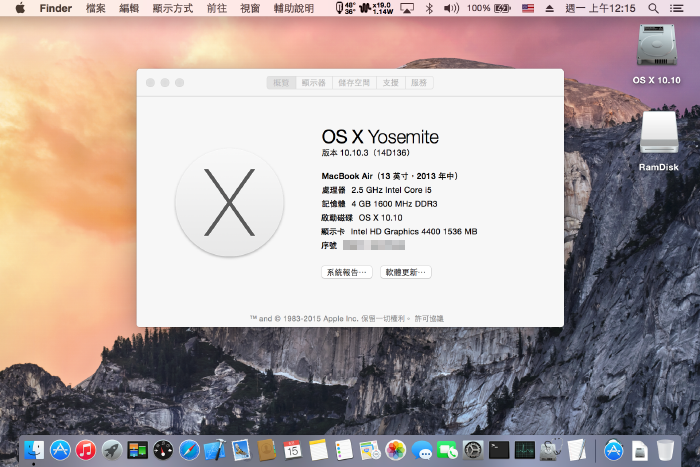Open the 編輯 menu
700x467 pixels.
tap(129, 8)
